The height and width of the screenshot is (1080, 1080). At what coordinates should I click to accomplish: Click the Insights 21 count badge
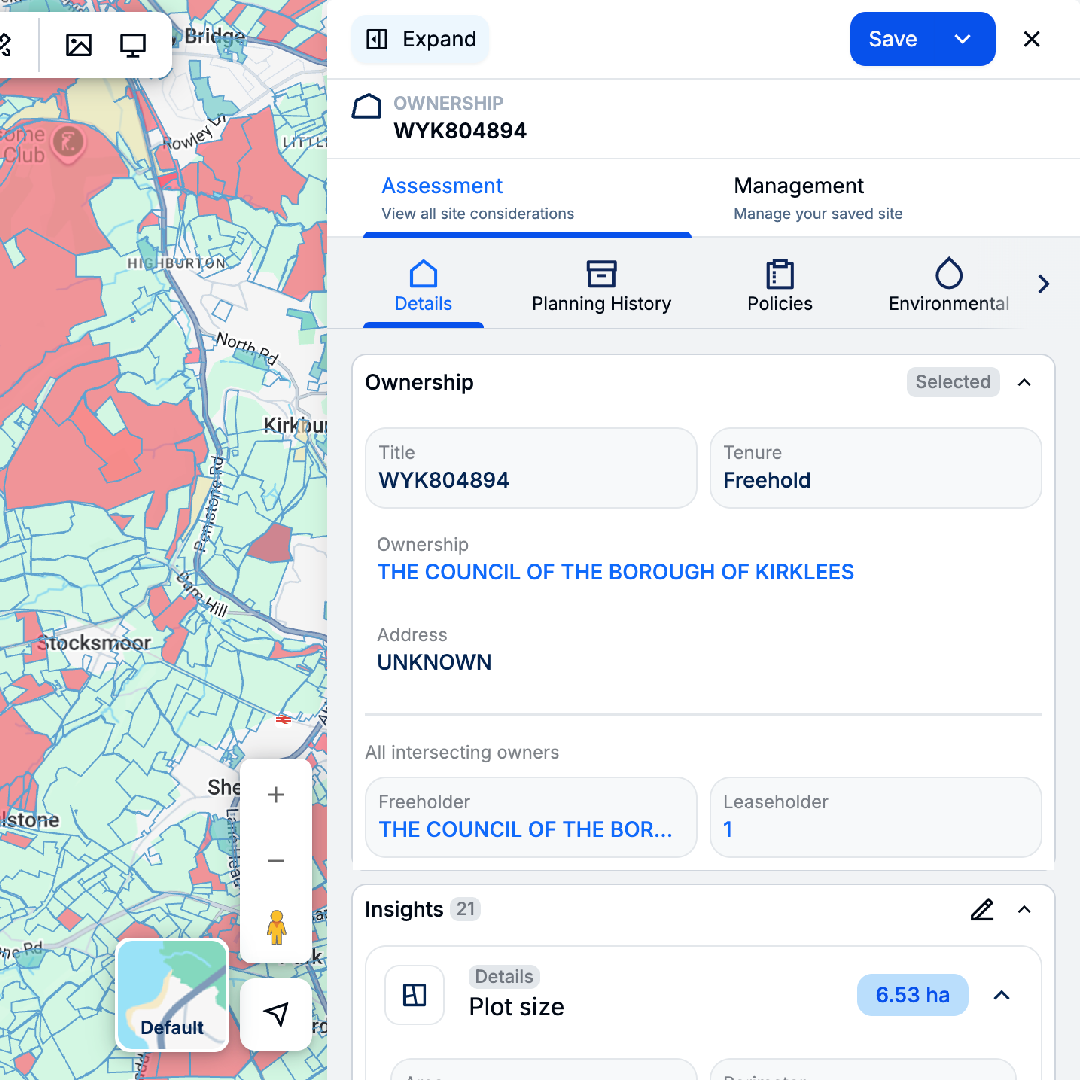[x=466, y=909]
